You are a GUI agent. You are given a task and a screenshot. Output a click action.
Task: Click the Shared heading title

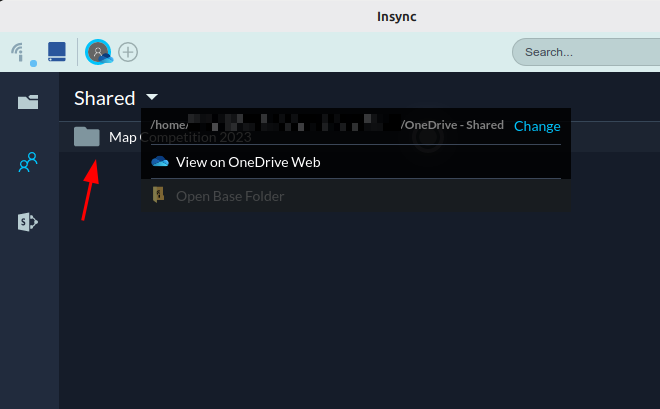(x=104, y=98)
